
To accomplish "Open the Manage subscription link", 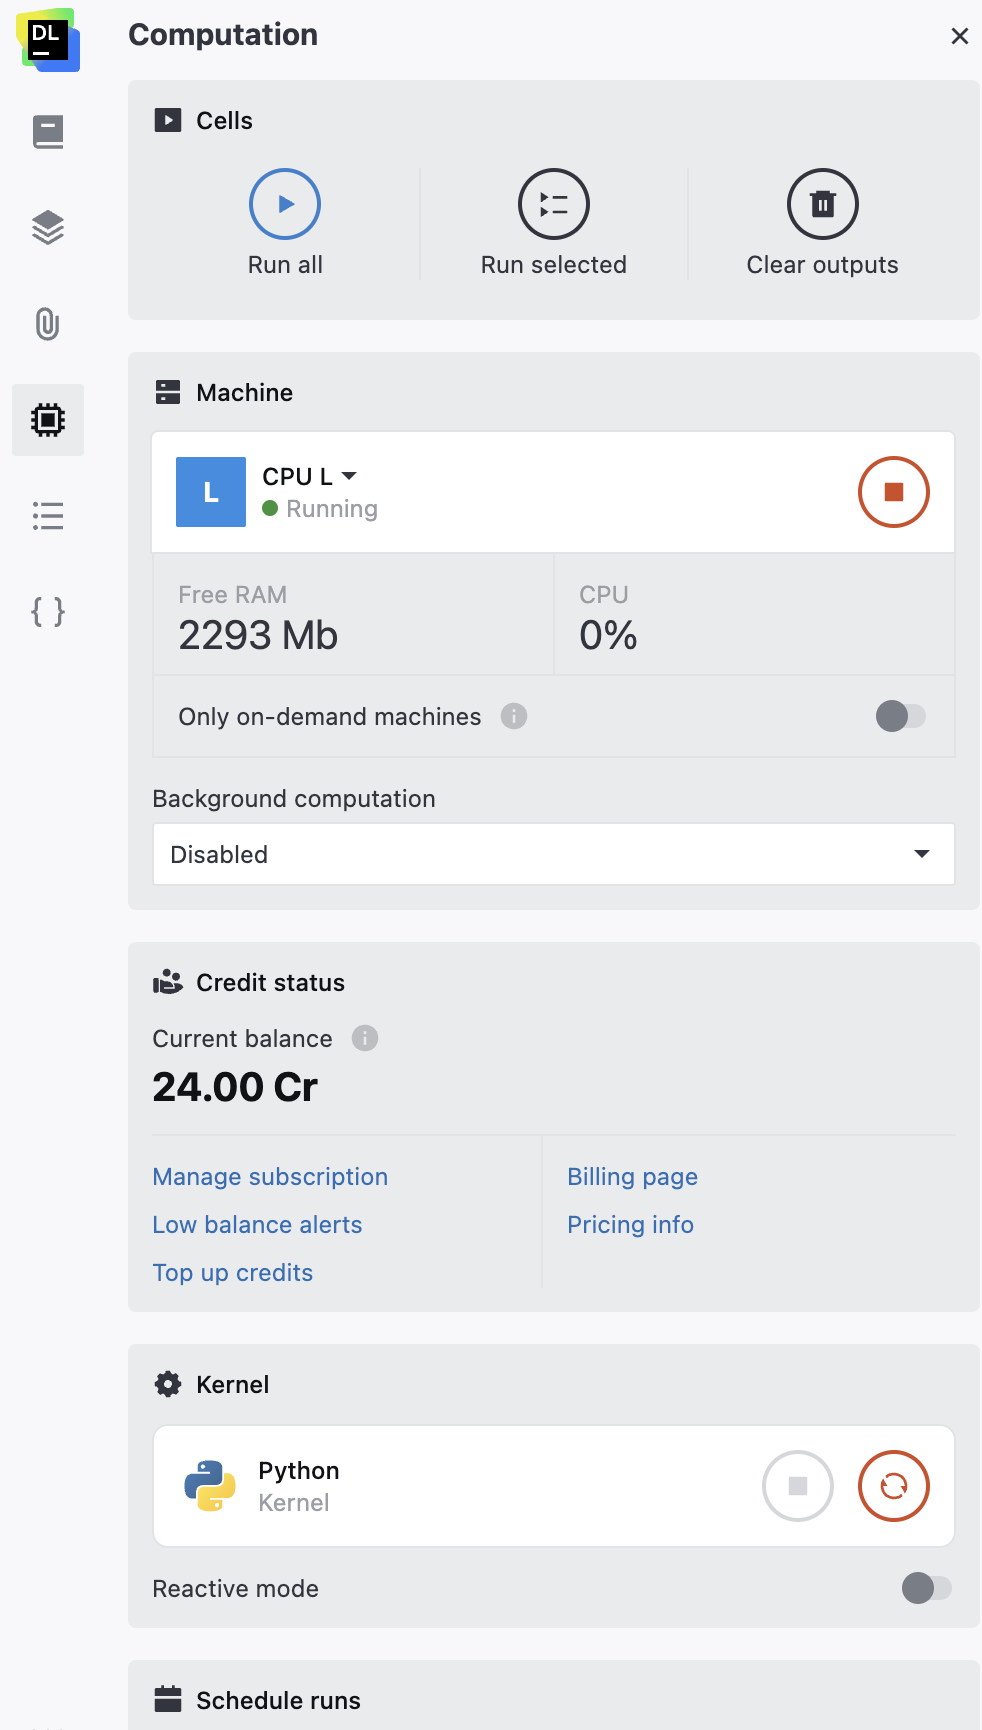I will [270, 1177].
